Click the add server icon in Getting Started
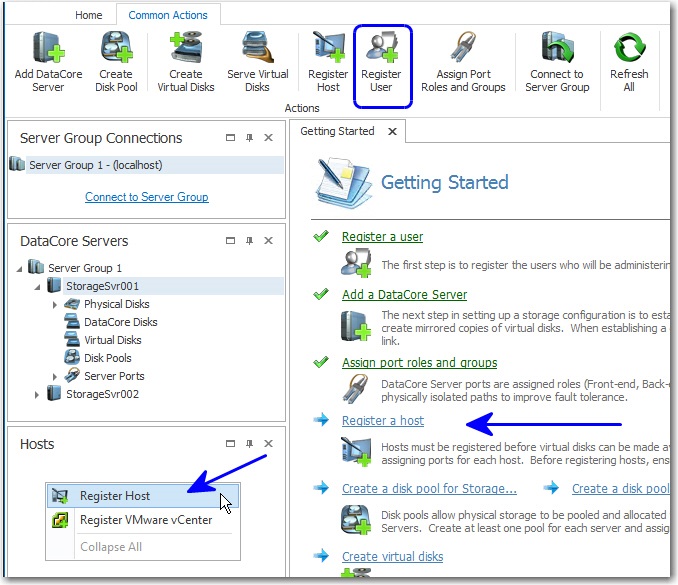 point(355,326)
